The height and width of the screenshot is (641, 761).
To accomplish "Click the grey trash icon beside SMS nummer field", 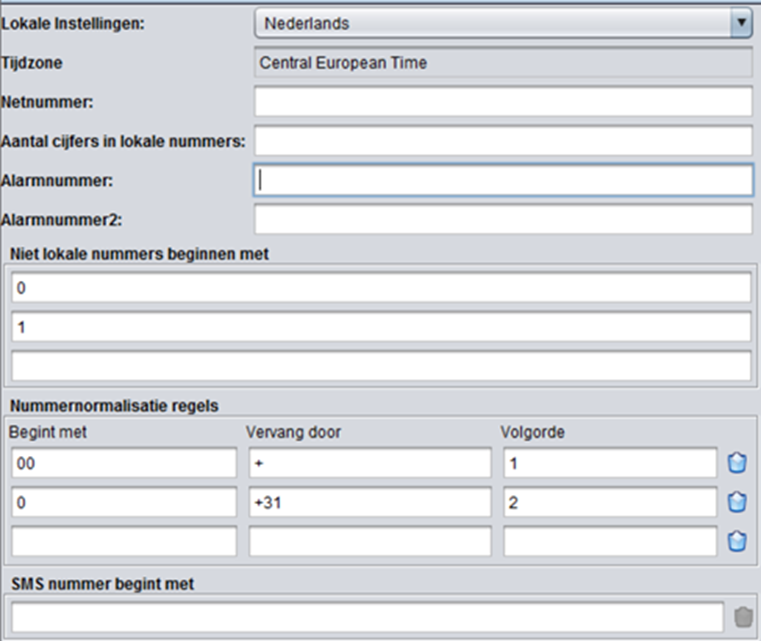I will [742, 617].
